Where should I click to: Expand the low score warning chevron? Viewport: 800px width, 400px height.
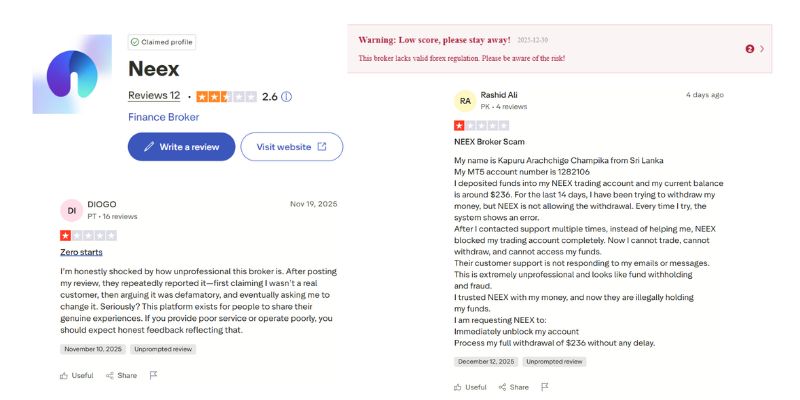(x=762, y=48)
